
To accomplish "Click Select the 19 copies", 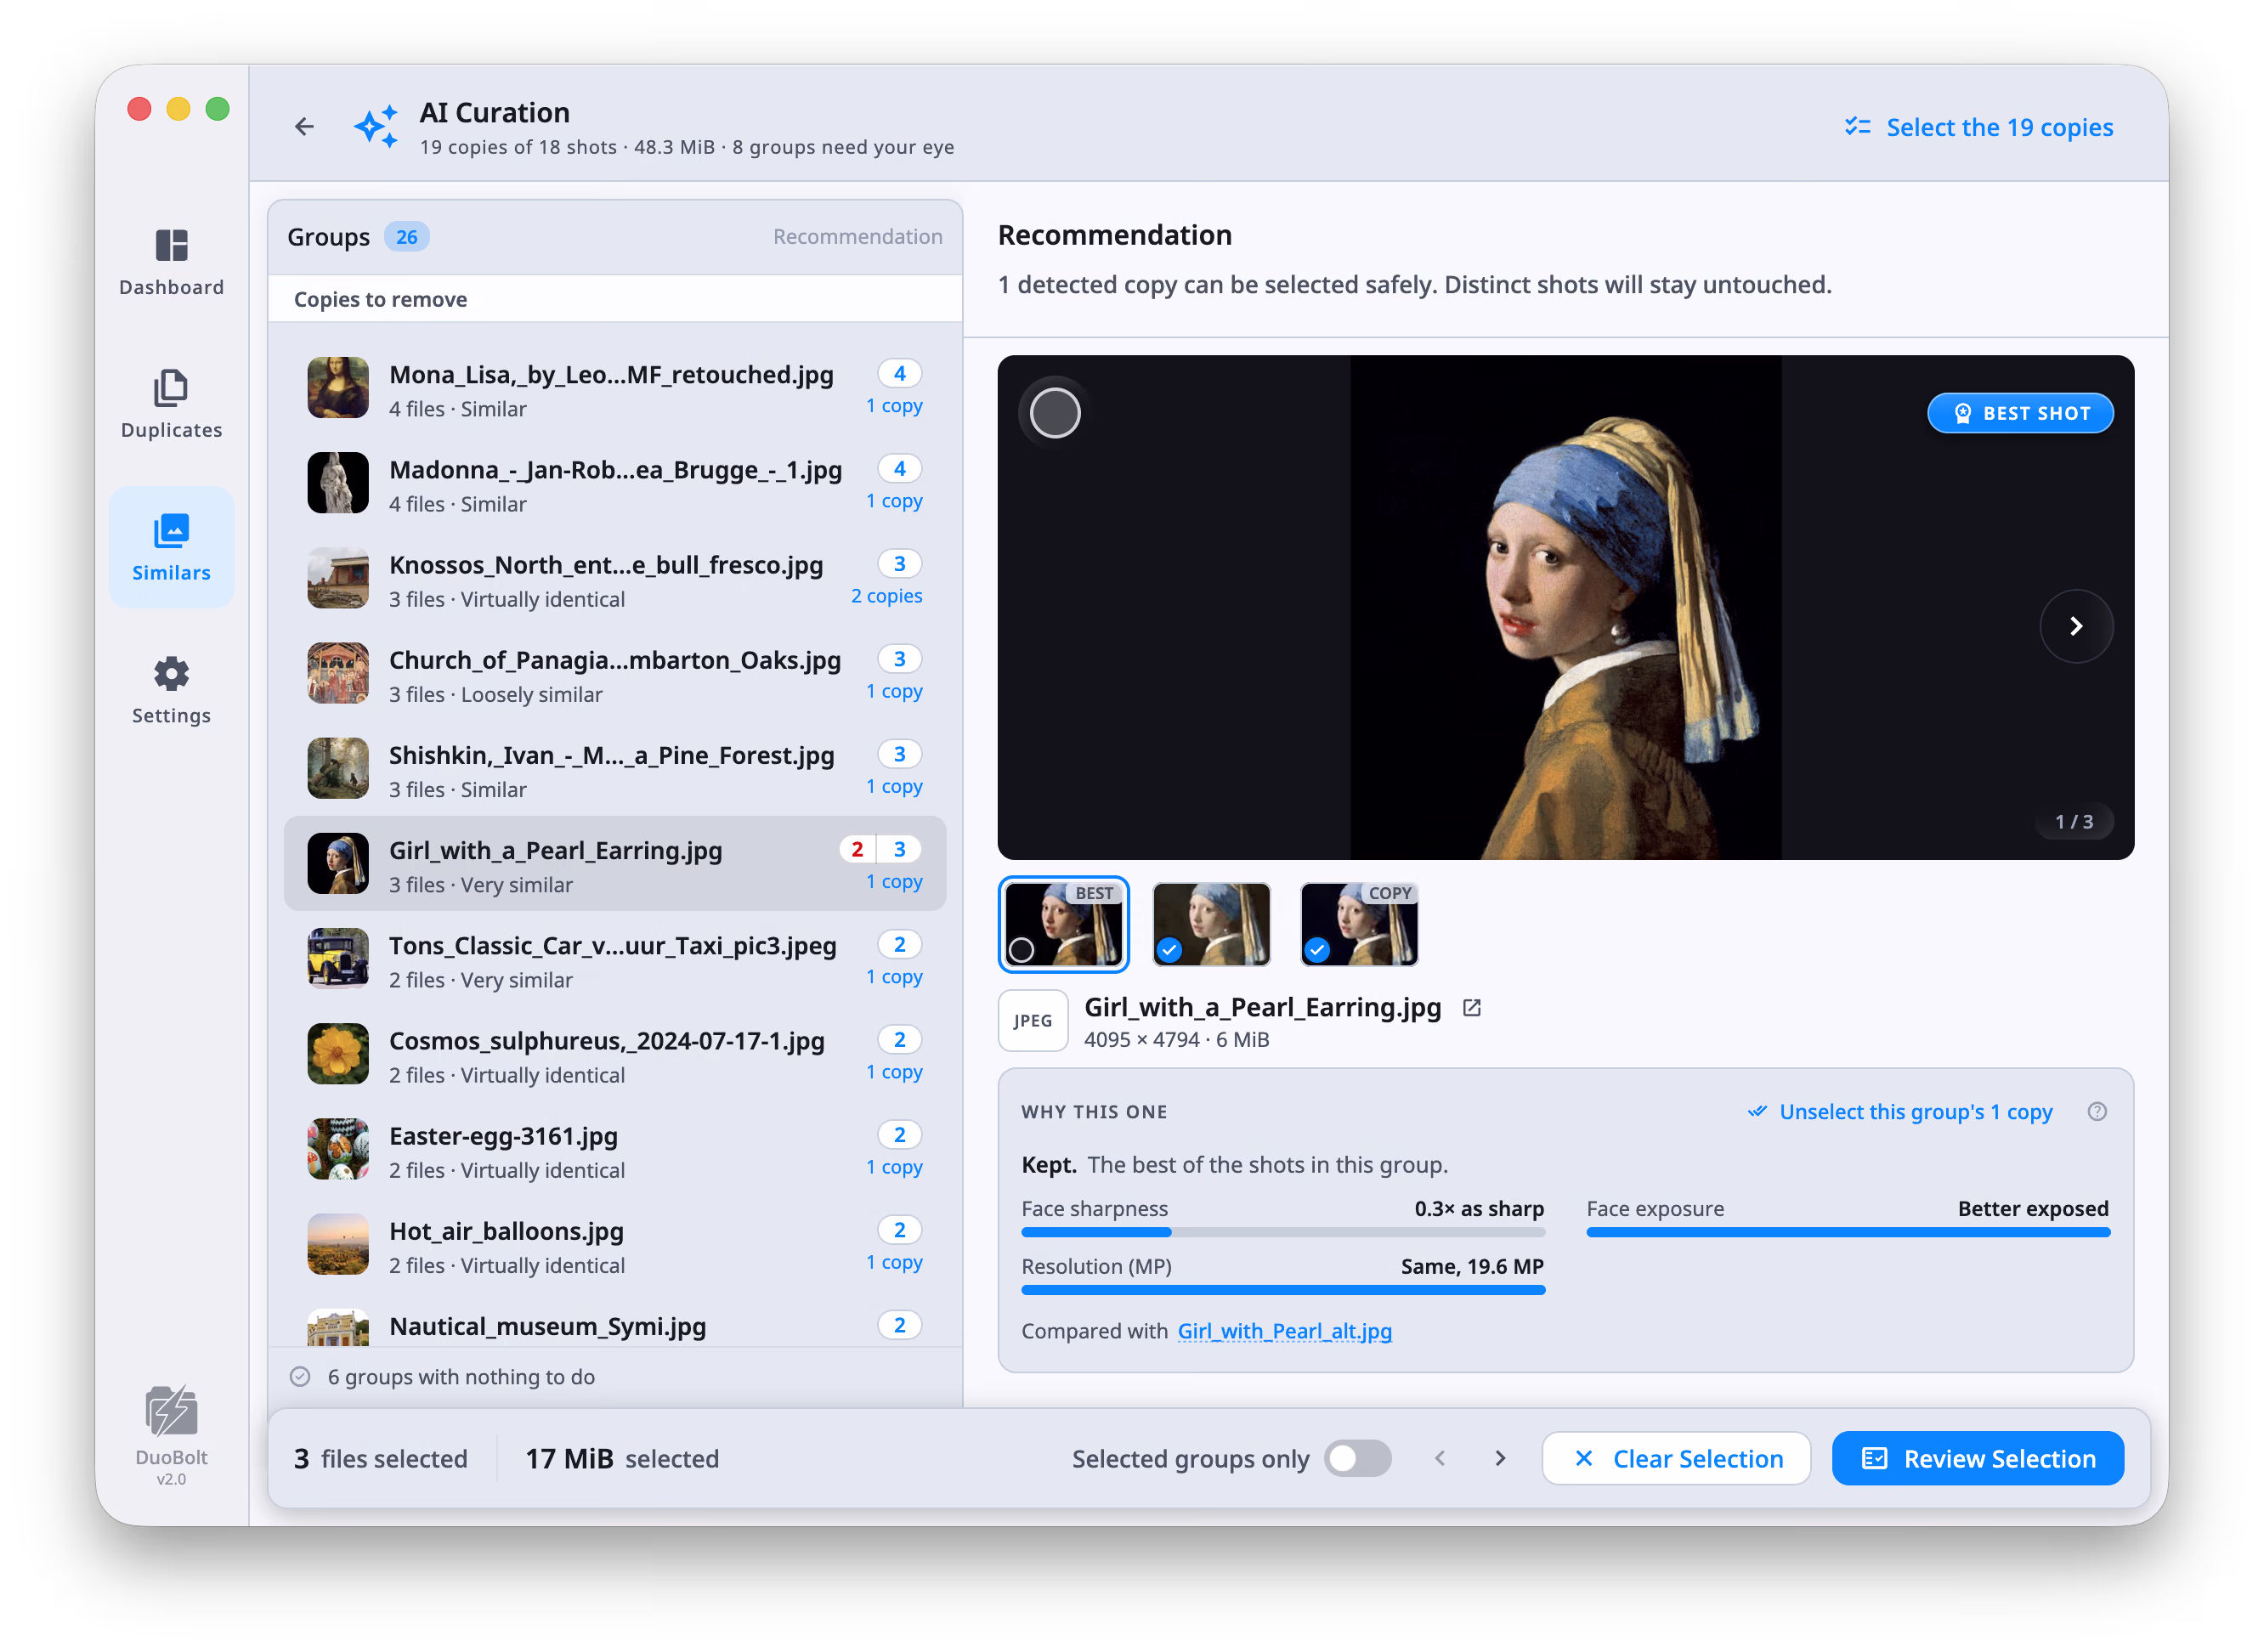I will [1978, 127].
